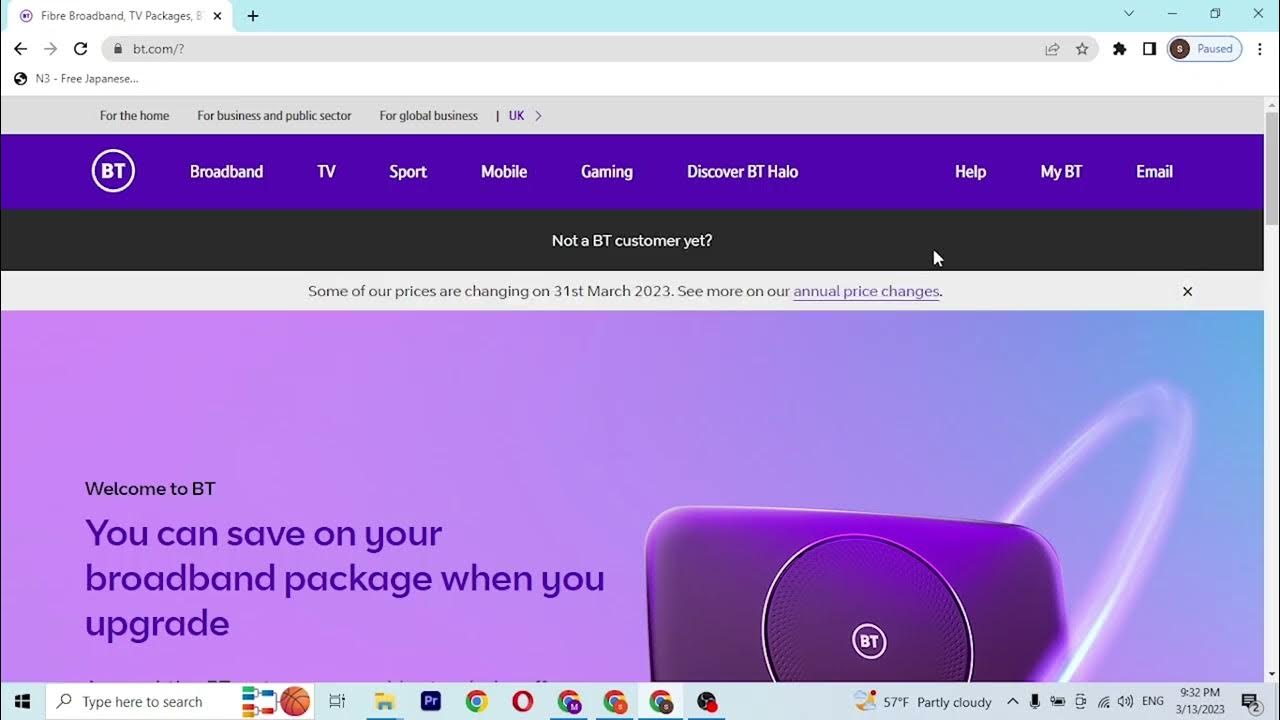This screenshot has width=1280, height=720.
Task: Open Discover BT Halo
Action: click(x=742, y=172)
